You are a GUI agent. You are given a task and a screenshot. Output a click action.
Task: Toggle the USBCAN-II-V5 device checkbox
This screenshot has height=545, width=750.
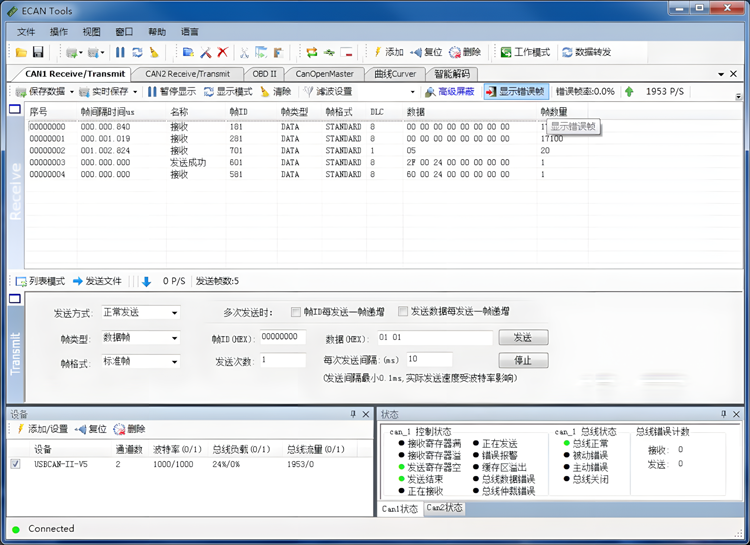pos(15,464)
